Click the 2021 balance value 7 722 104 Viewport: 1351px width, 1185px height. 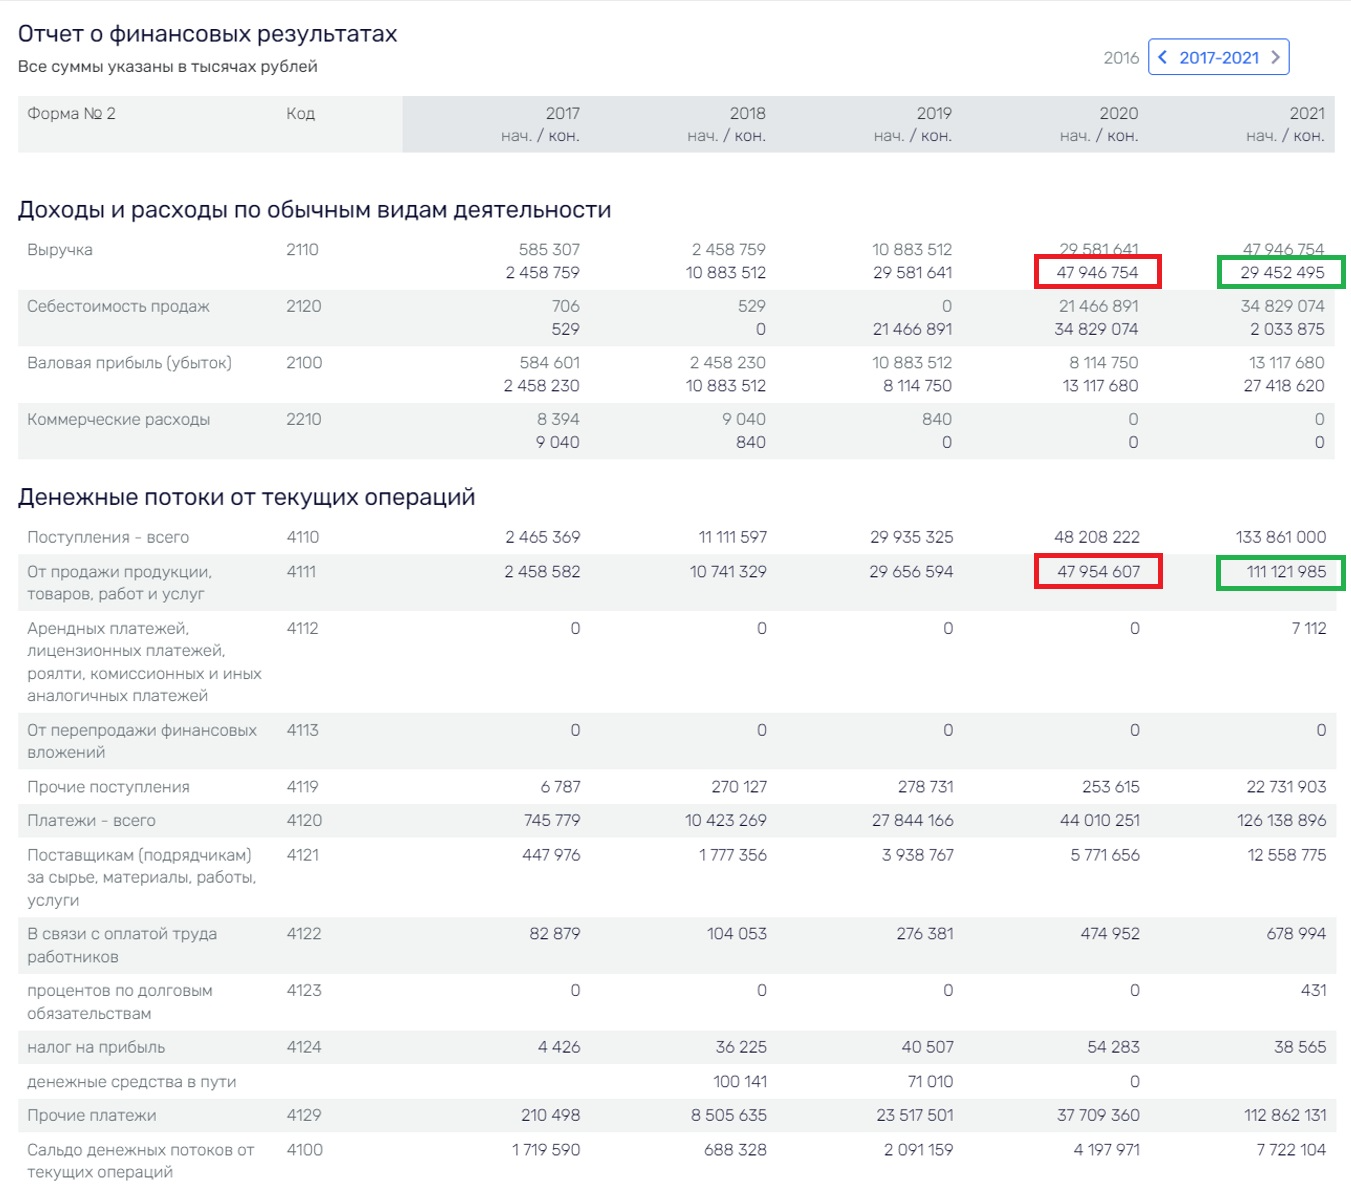coord(1290,1150)
